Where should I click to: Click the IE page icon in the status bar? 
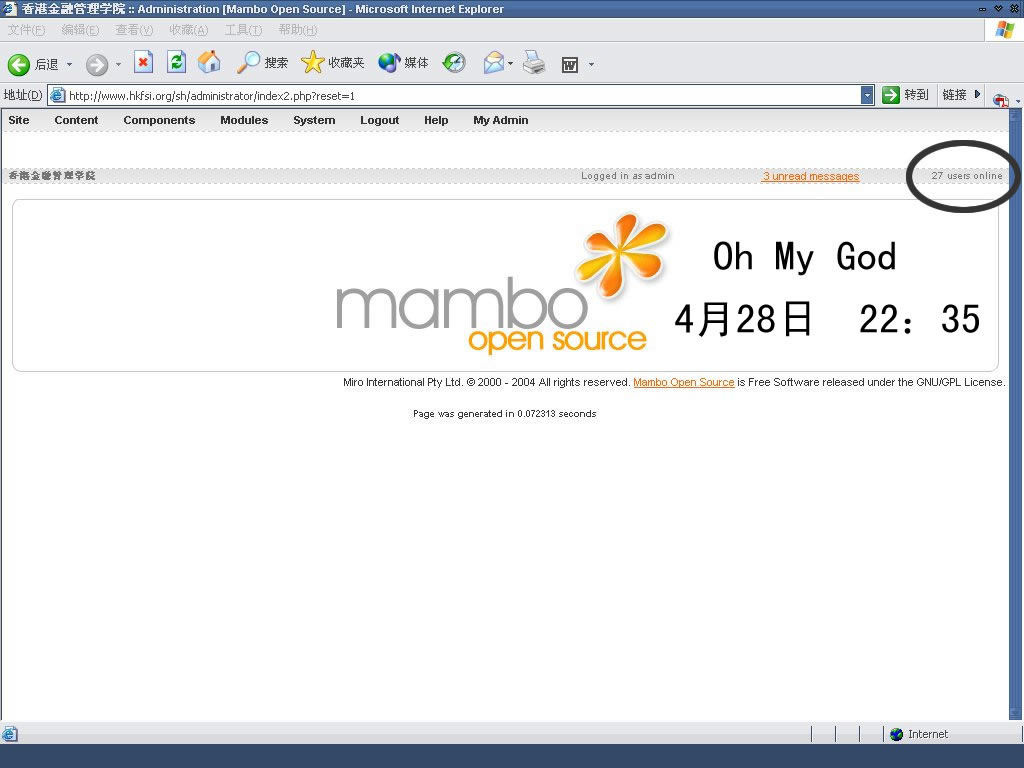click(10, 734)
